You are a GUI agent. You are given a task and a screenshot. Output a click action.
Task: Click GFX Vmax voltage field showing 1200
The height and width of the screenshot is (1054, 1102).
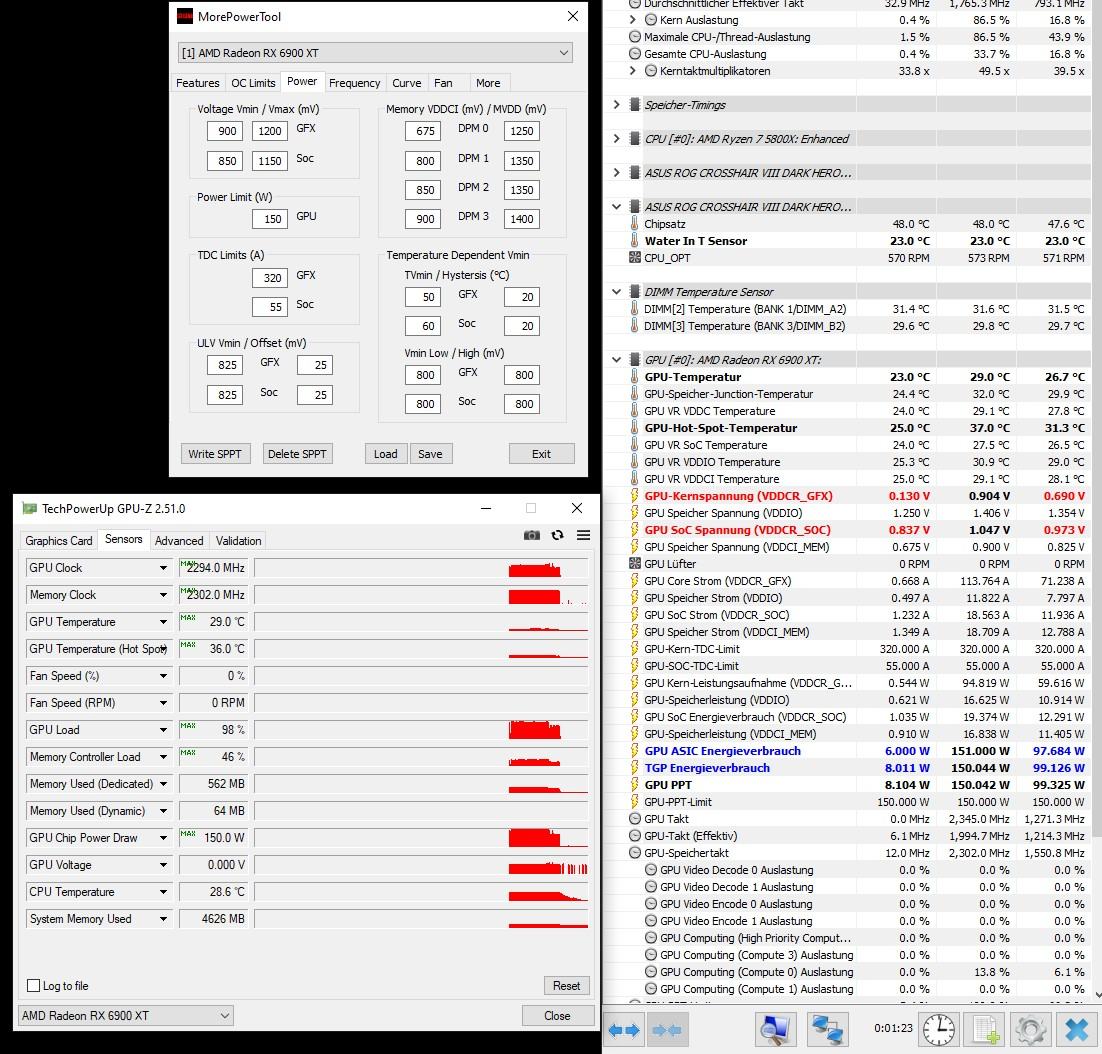(270, 131)
